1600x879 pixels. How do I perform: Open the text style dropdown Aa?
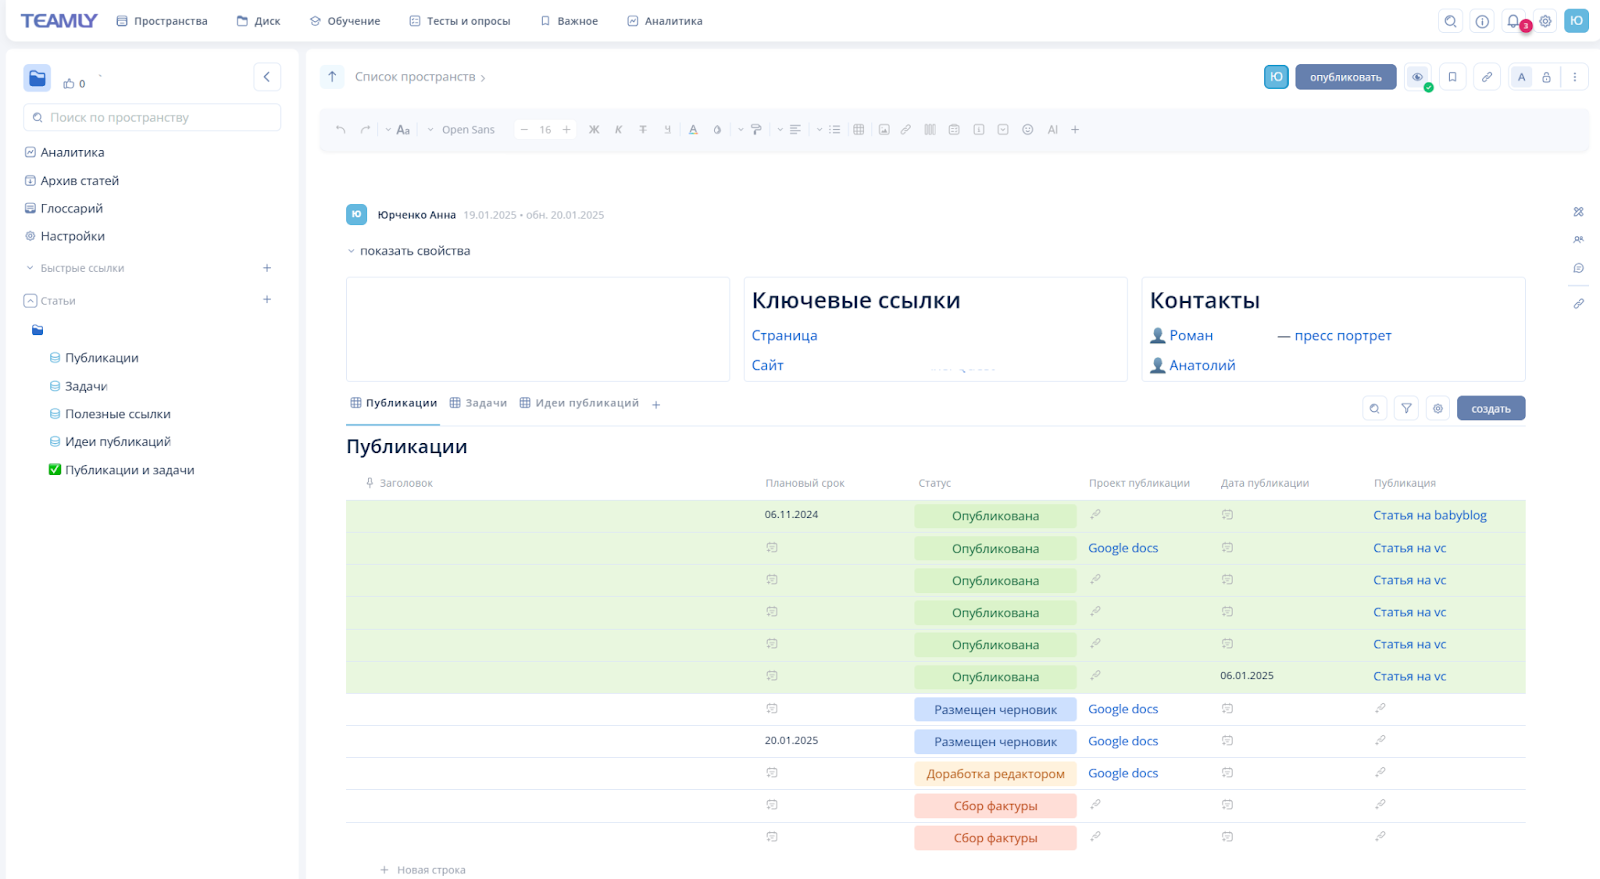coord(398,130)
